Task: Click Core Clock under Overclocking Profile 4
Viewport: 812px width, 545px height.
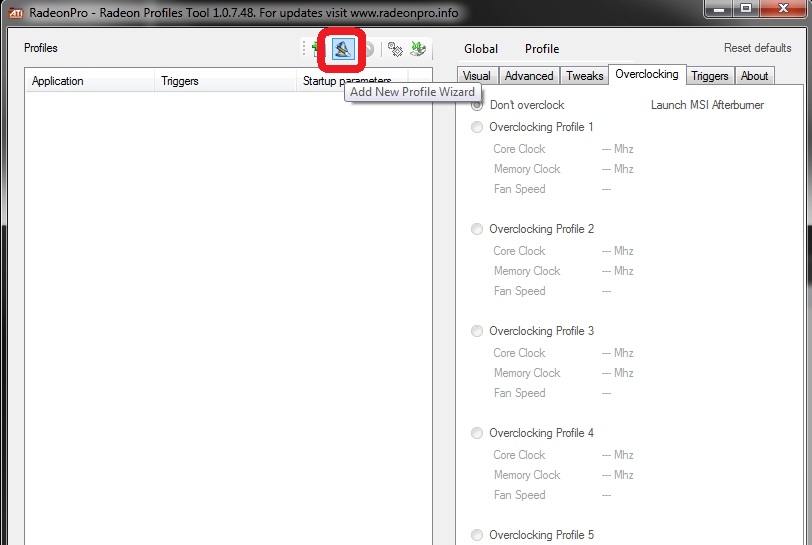Action: tap(519, 455)
